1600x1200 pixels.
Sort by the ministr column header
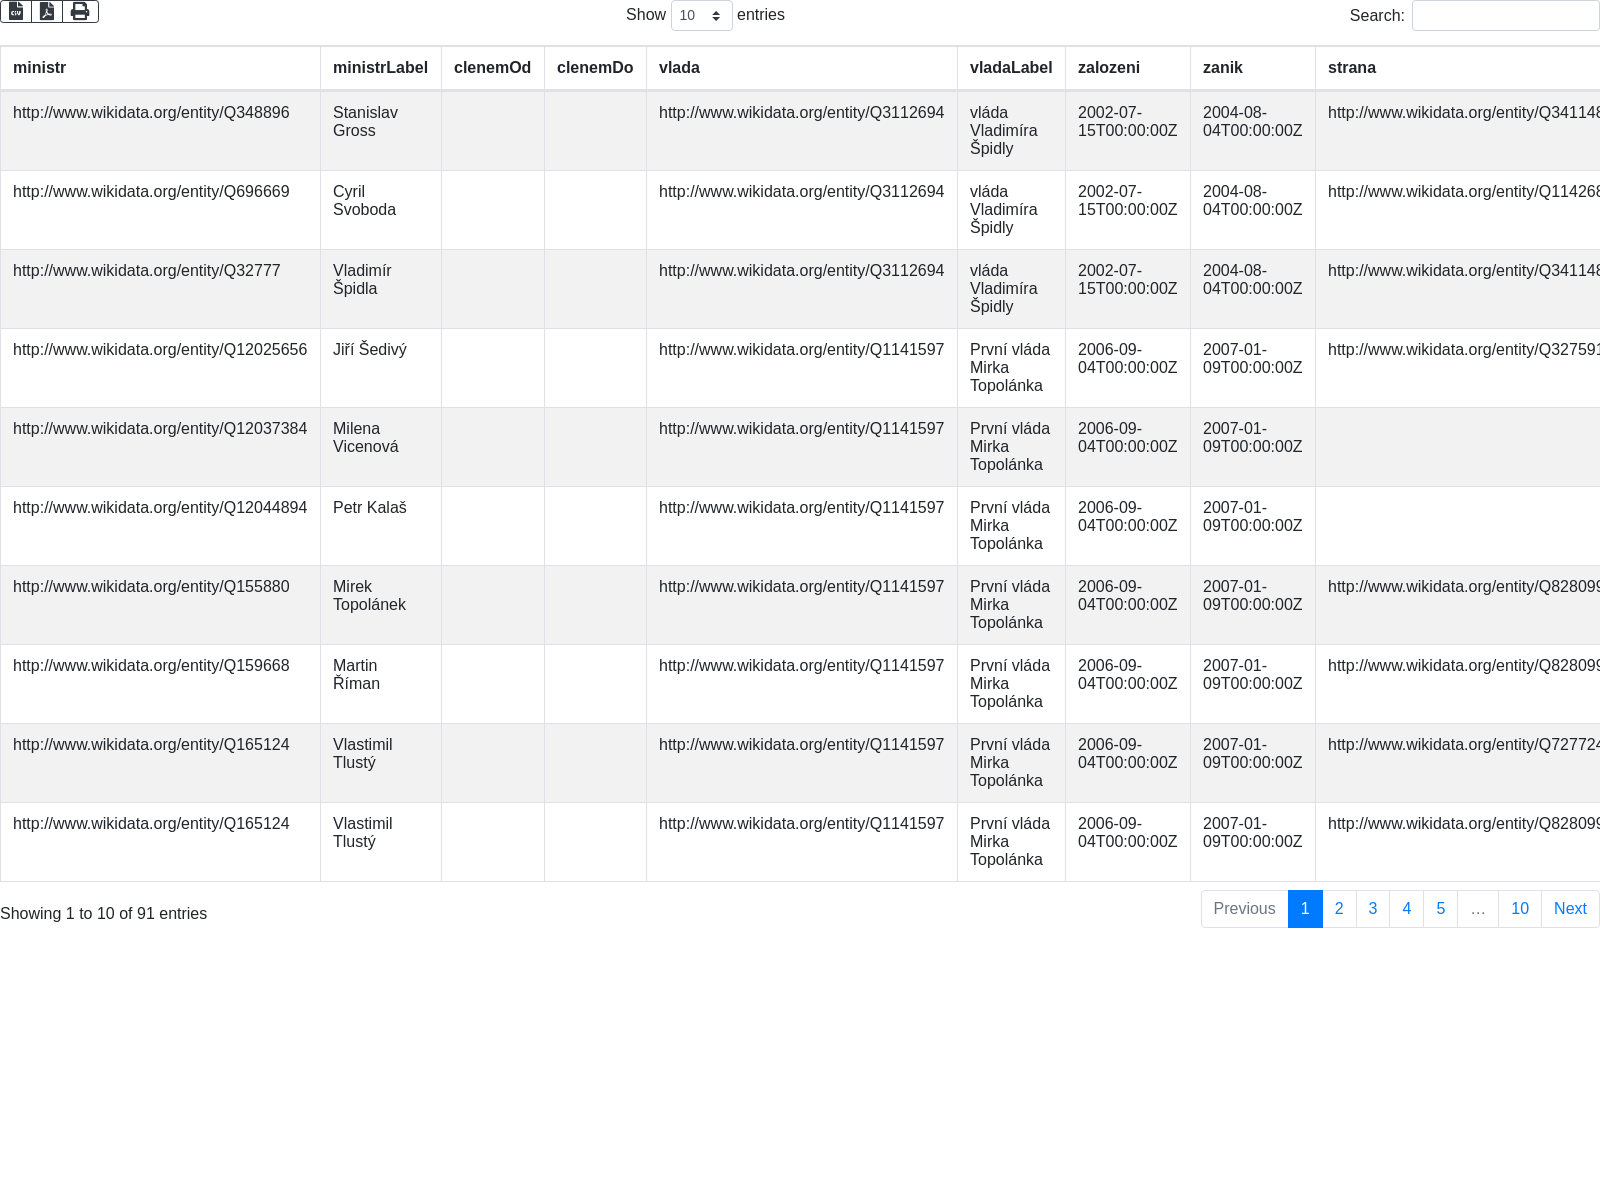coord(40,68)
